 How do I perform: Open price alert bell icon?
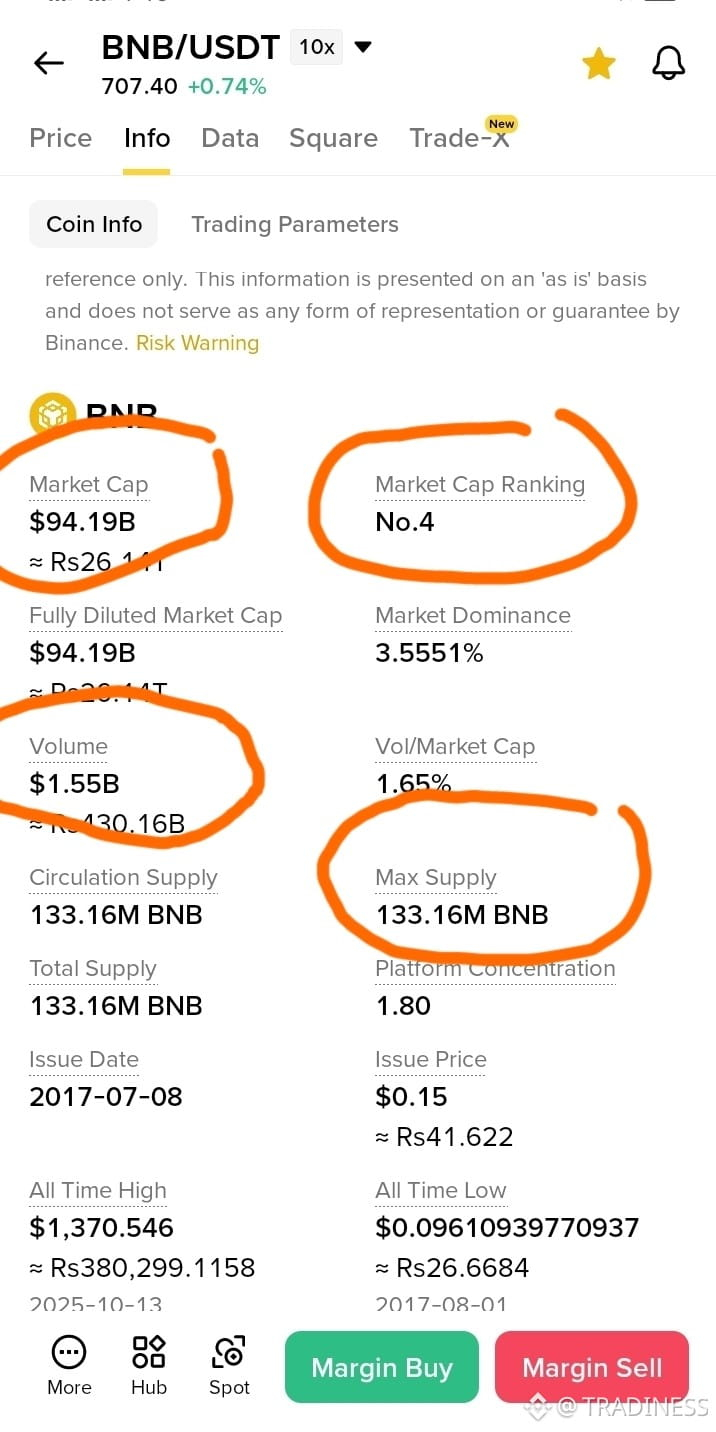click(x=669, y=63)
